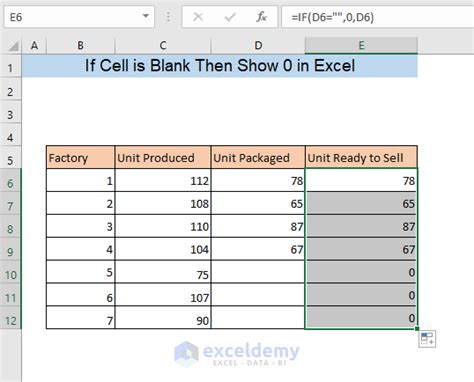474x382 pixels.
Task: Click the three-dot formula bar handle
Action: pos(168,17)
